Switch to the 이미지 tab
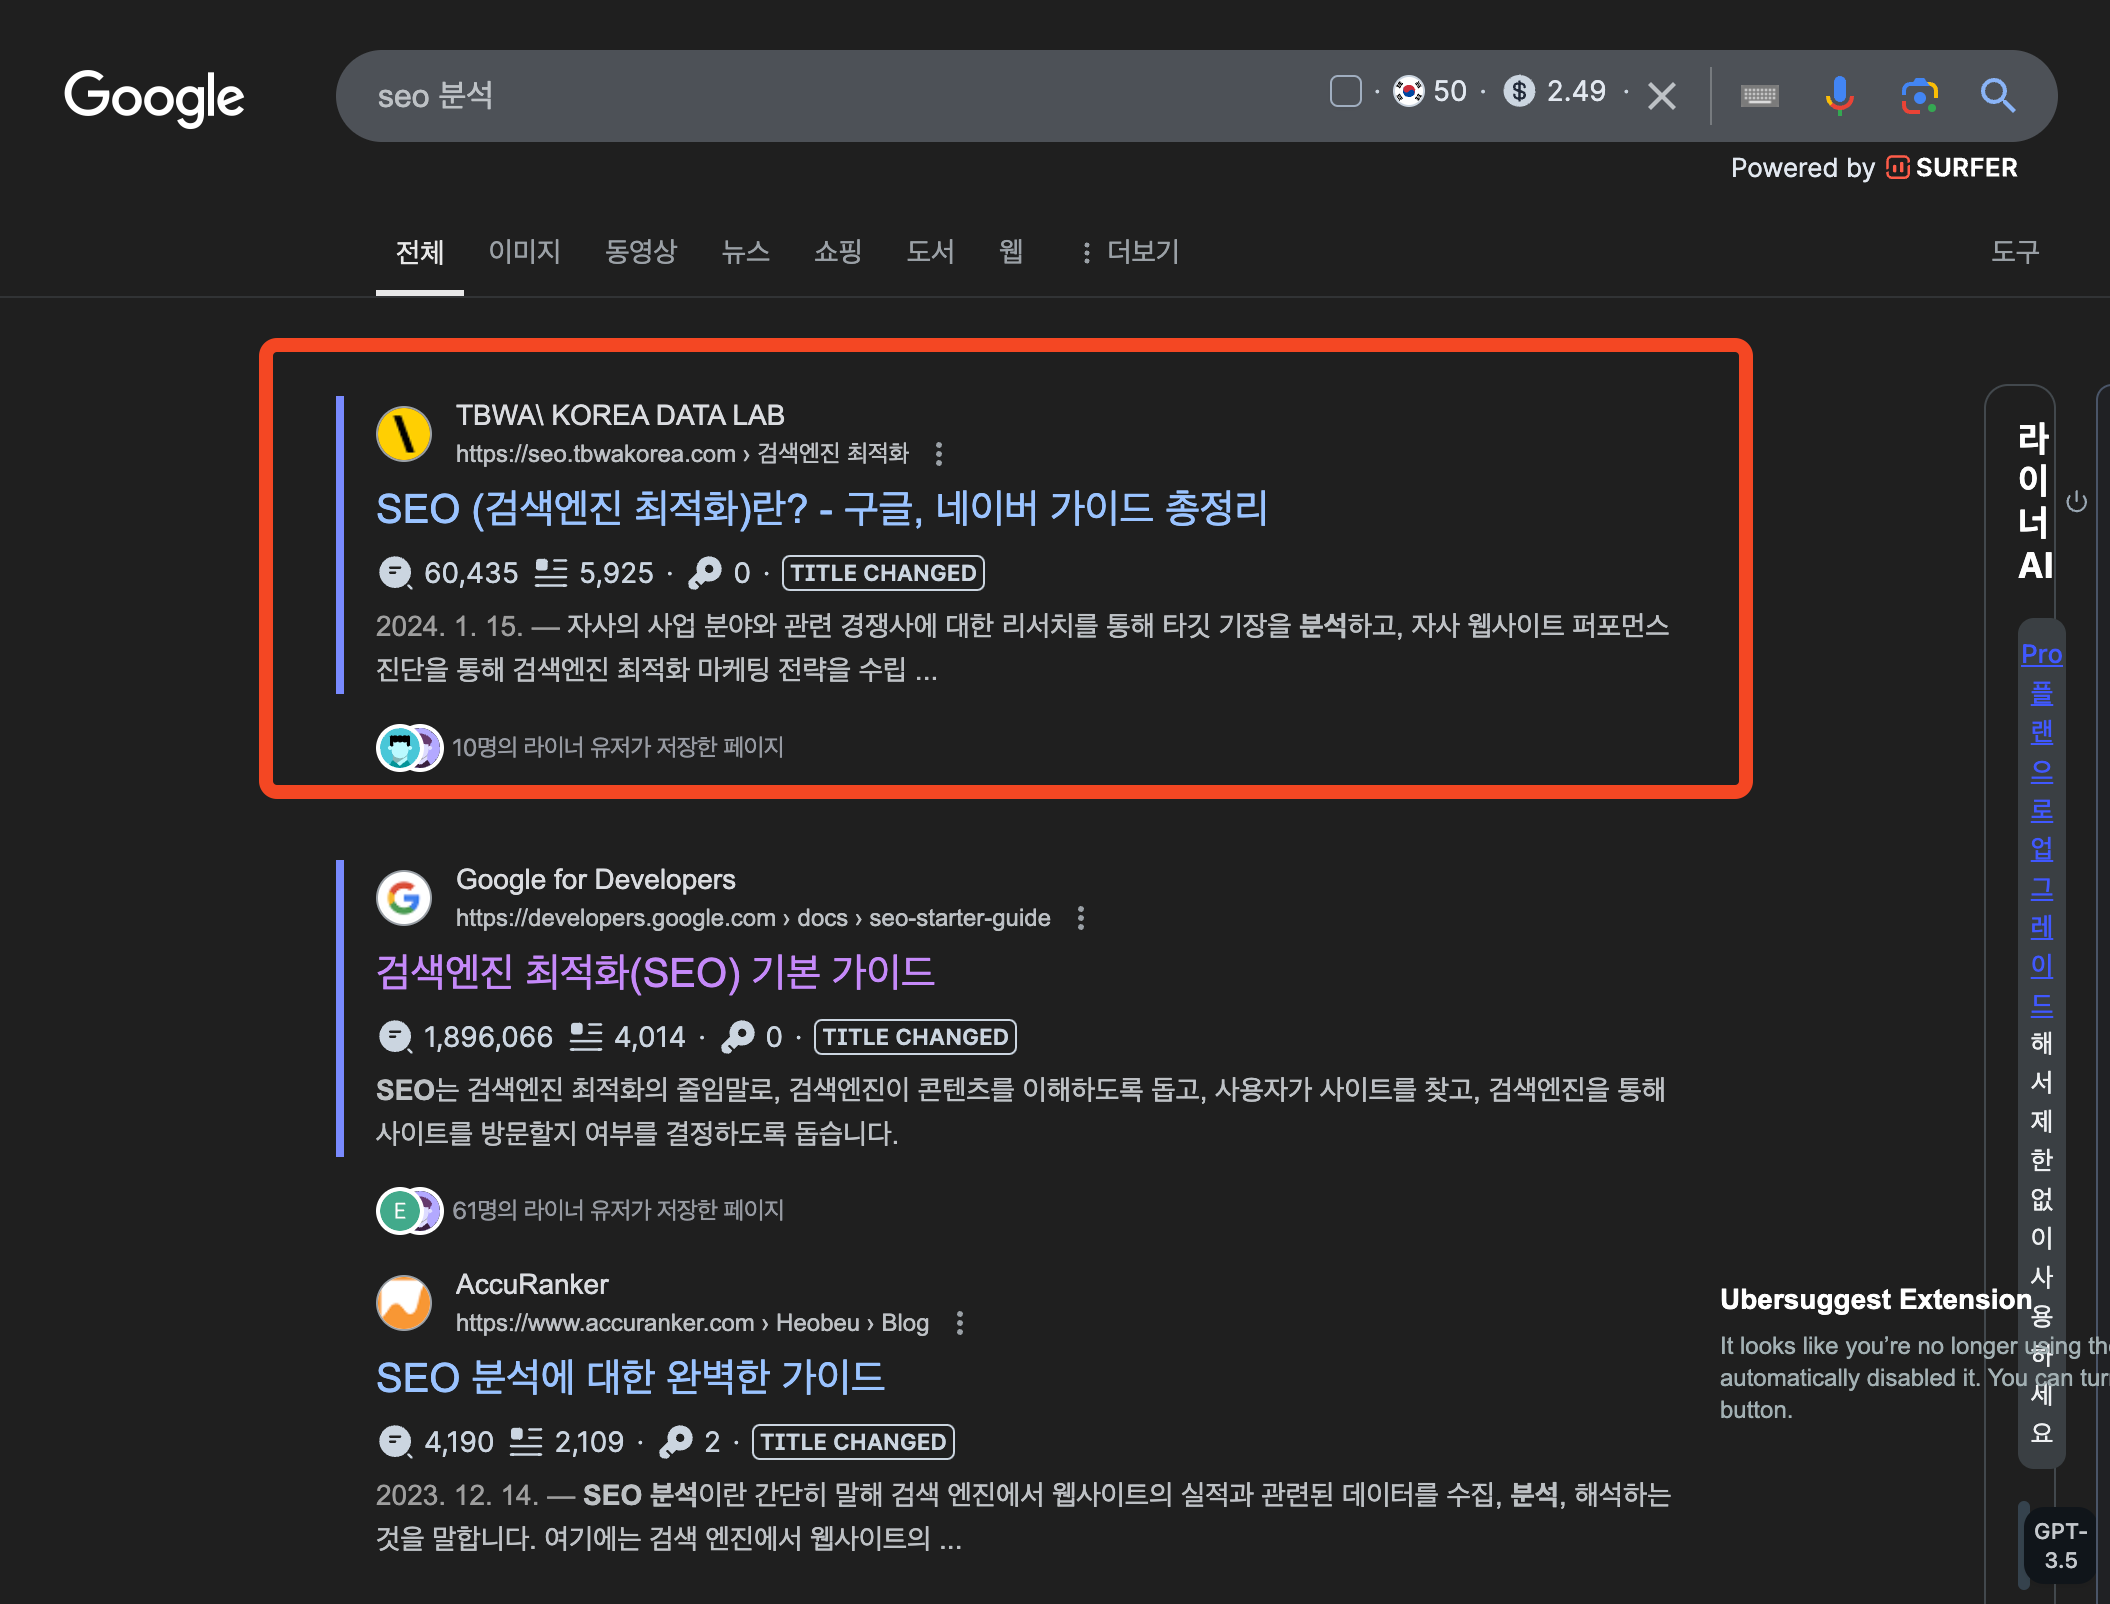Screen dimensions: 2110x1604 524,251
